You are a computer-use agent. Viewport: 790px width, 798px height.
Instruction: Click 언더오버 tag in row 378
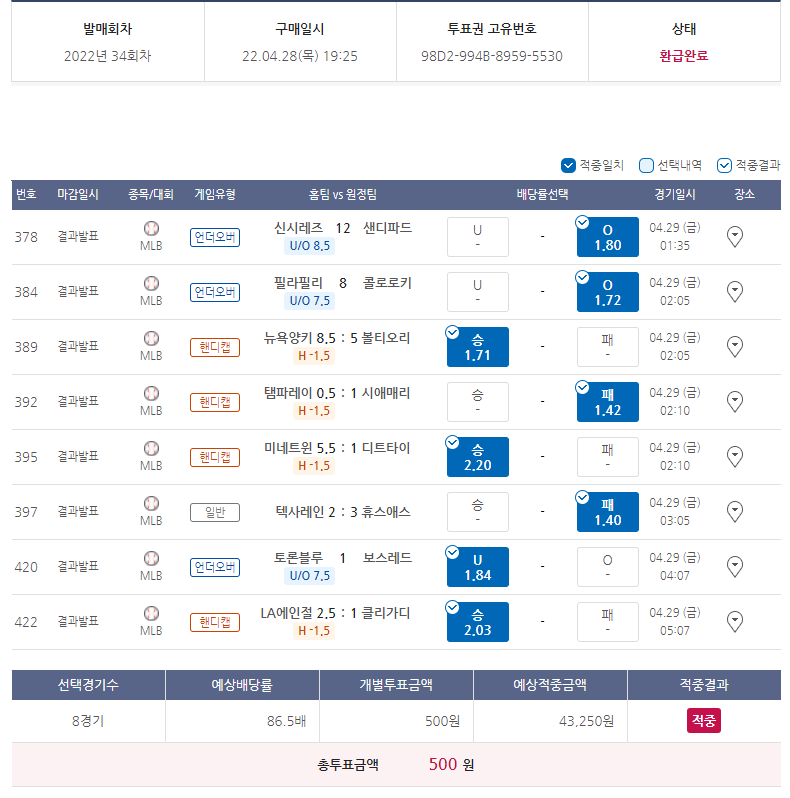(215, 237)
